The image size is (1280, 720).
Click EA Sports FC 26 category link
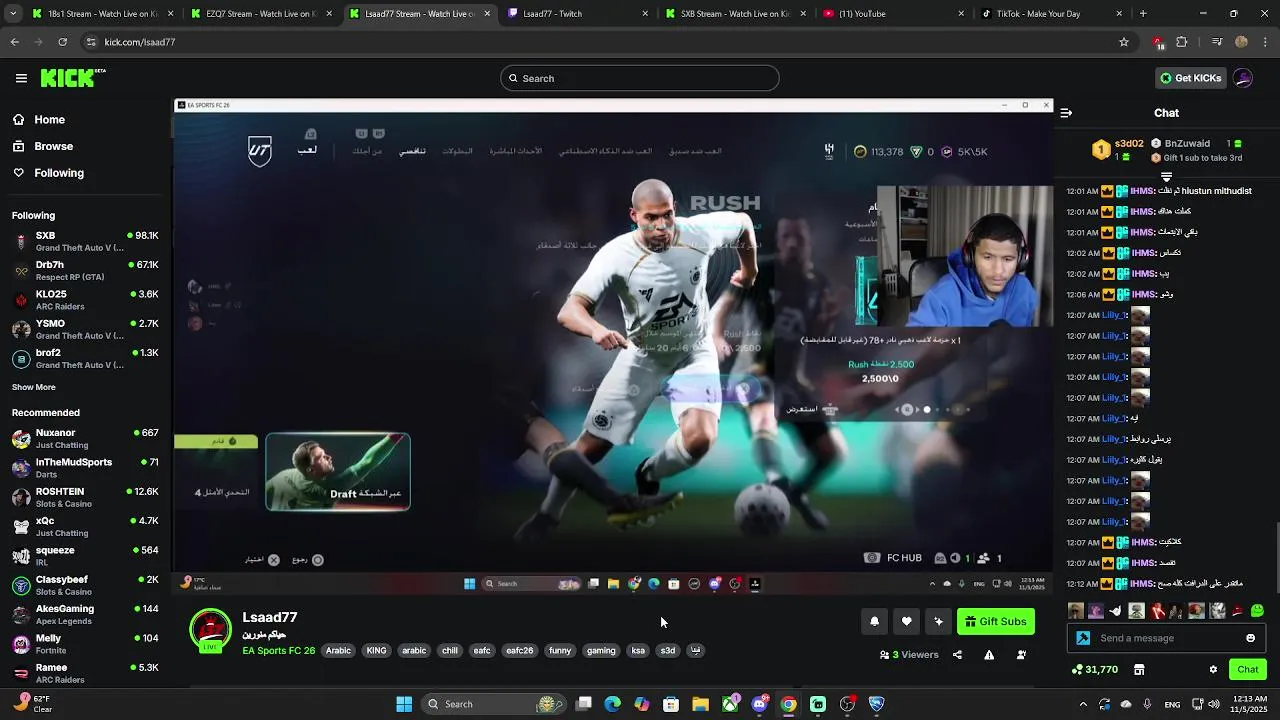tap(278, 650)
